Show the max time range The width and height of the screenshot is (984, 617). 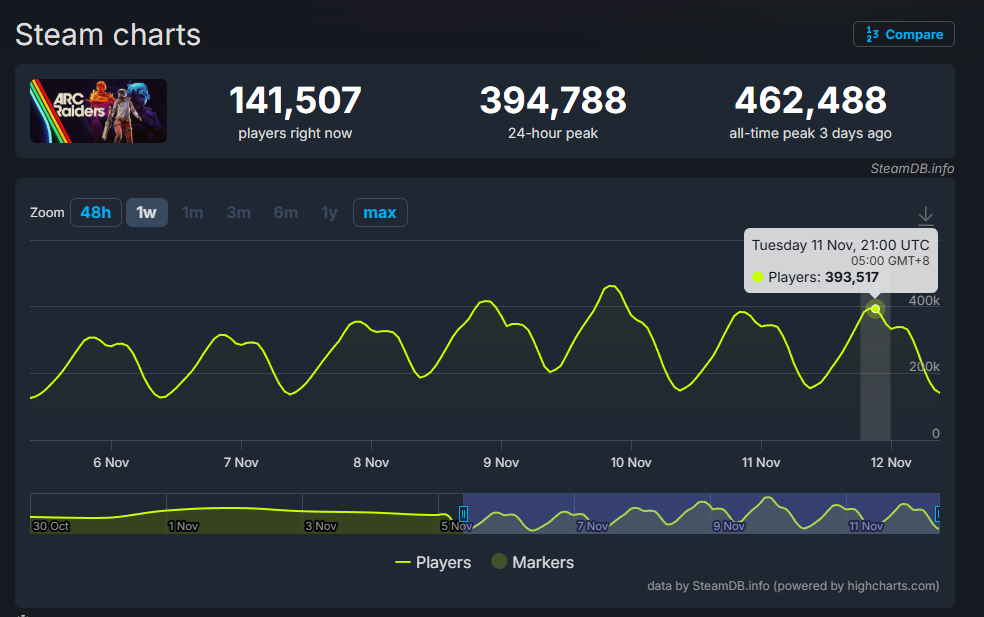click(379, 212)
